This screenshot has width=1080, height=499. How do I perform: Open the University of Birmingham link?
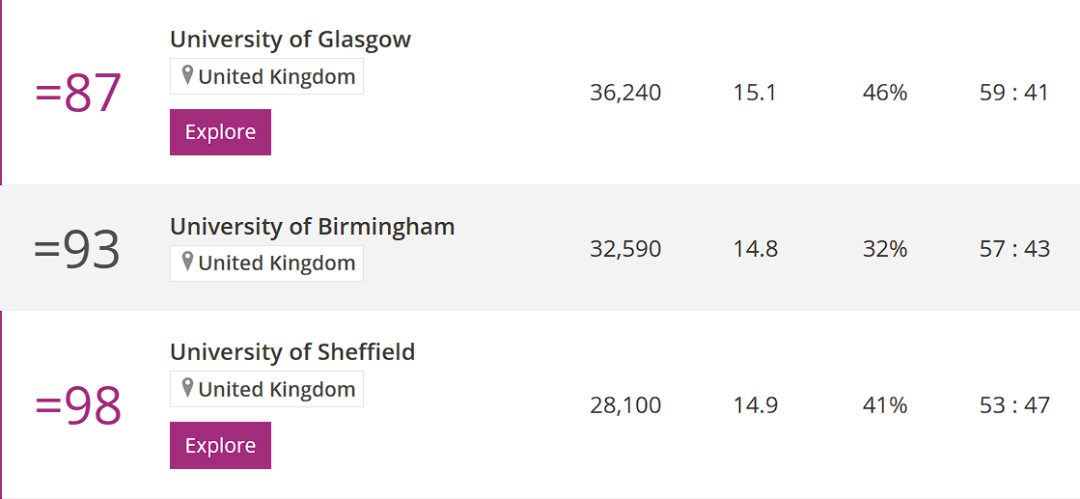tap(312, 226)
